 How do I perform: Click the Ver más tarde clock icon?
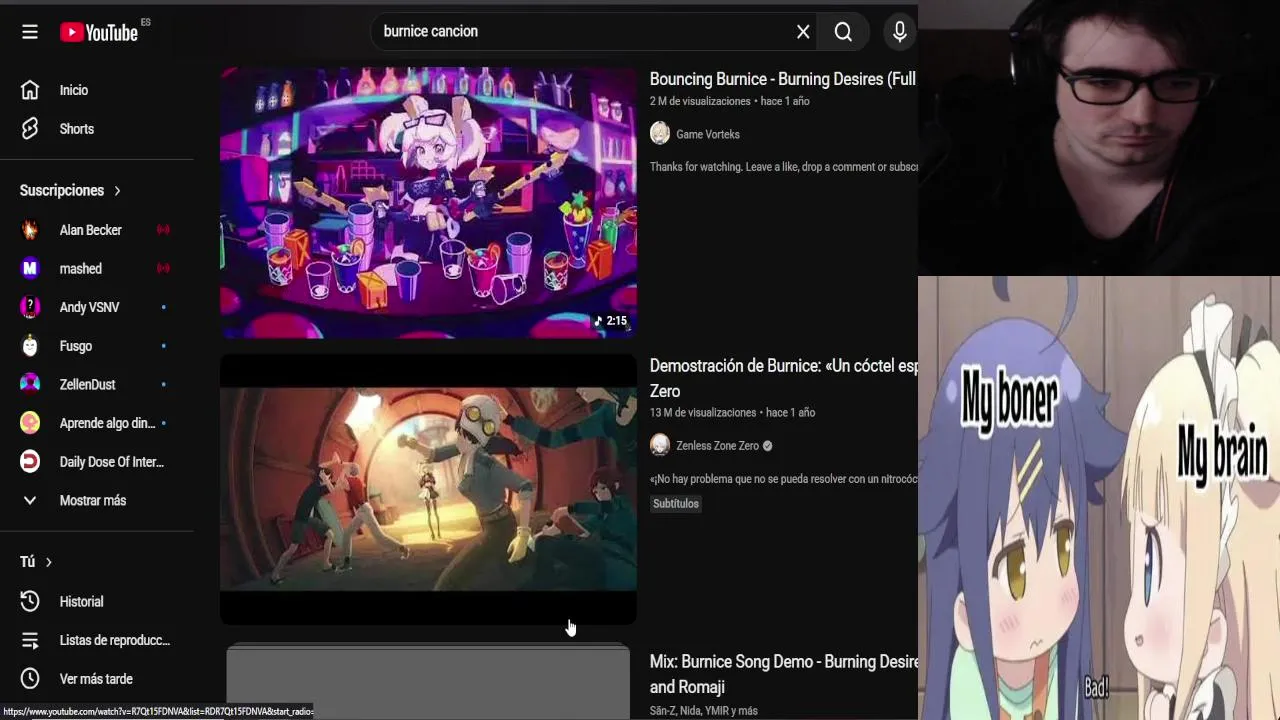point(30,679)
